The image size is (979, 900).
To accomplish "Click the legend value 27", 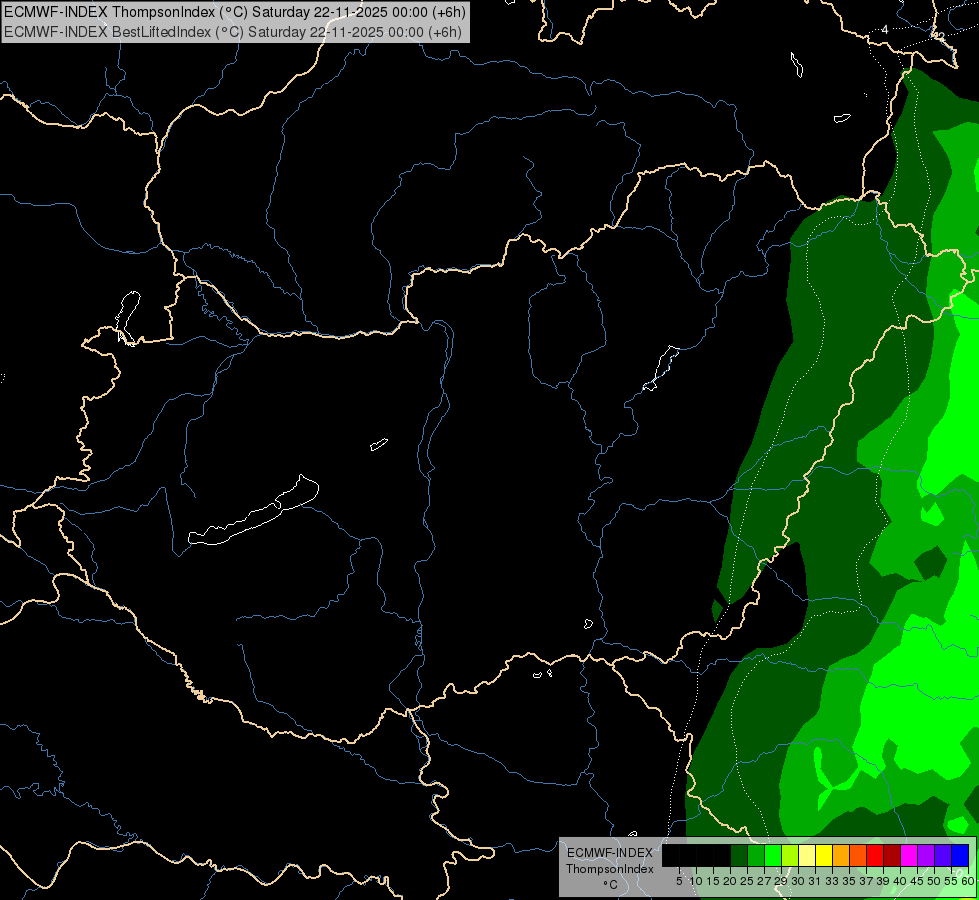I will pos(764,881).
